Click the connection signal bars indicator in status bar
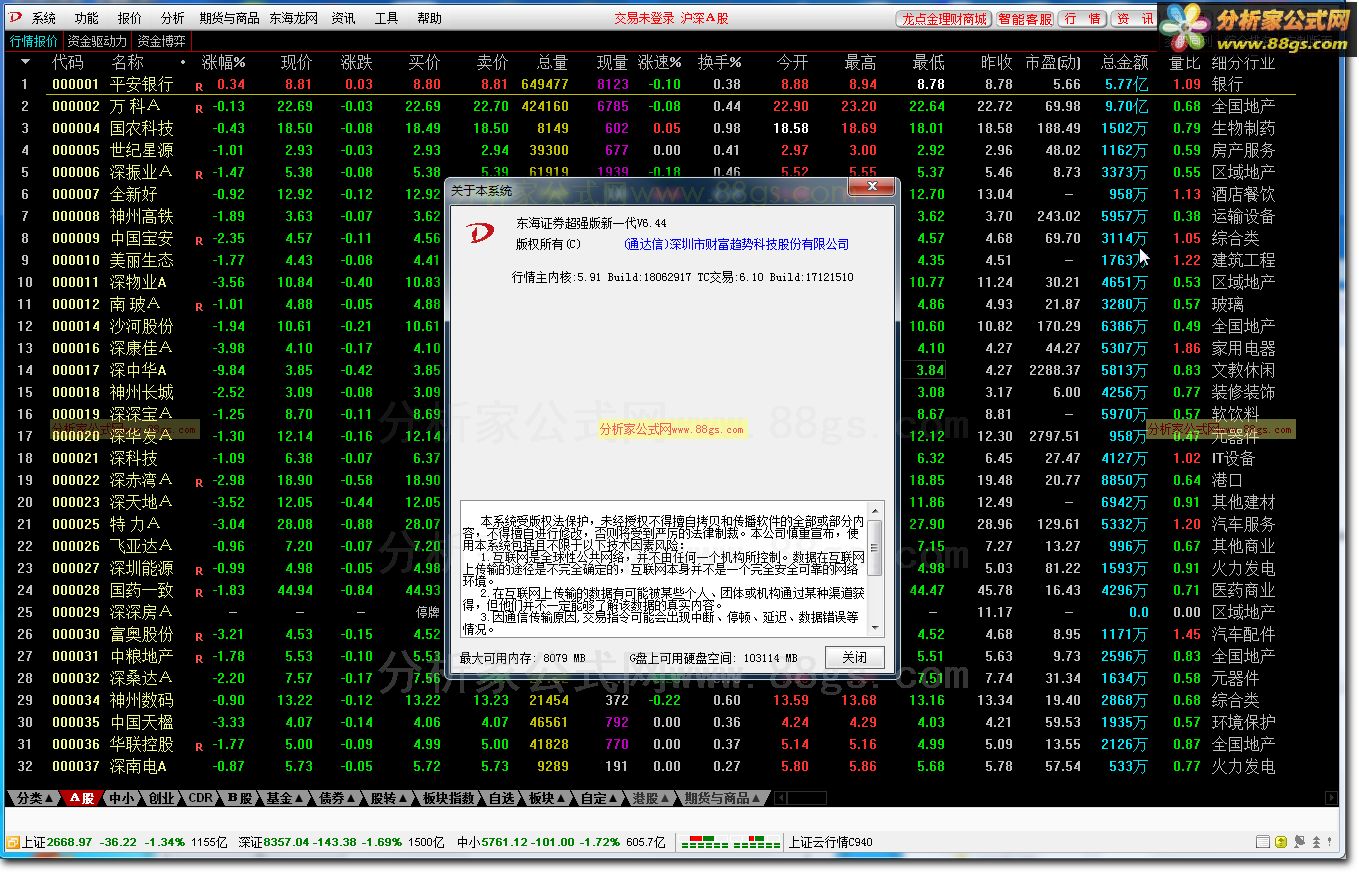The width and height of the screenshot is (1359, 872). (731, 842)
